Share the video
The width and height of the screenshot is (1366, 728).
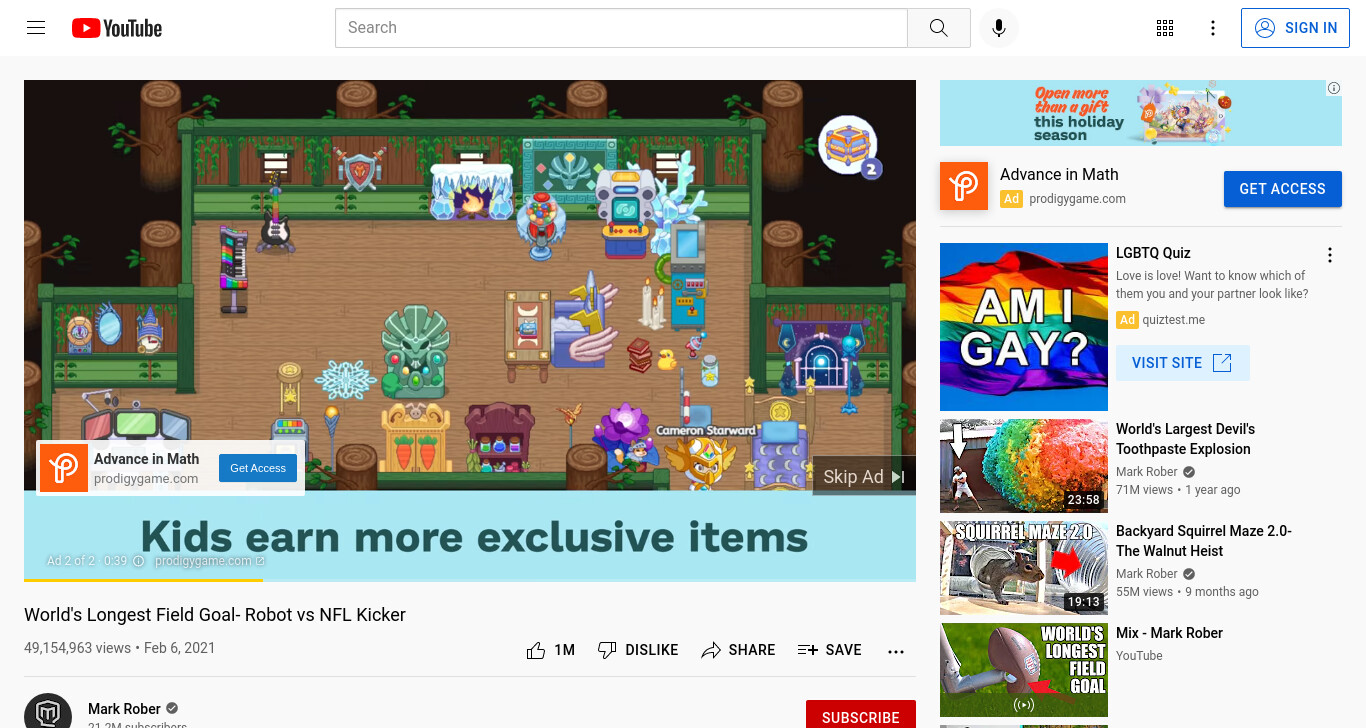738,650
